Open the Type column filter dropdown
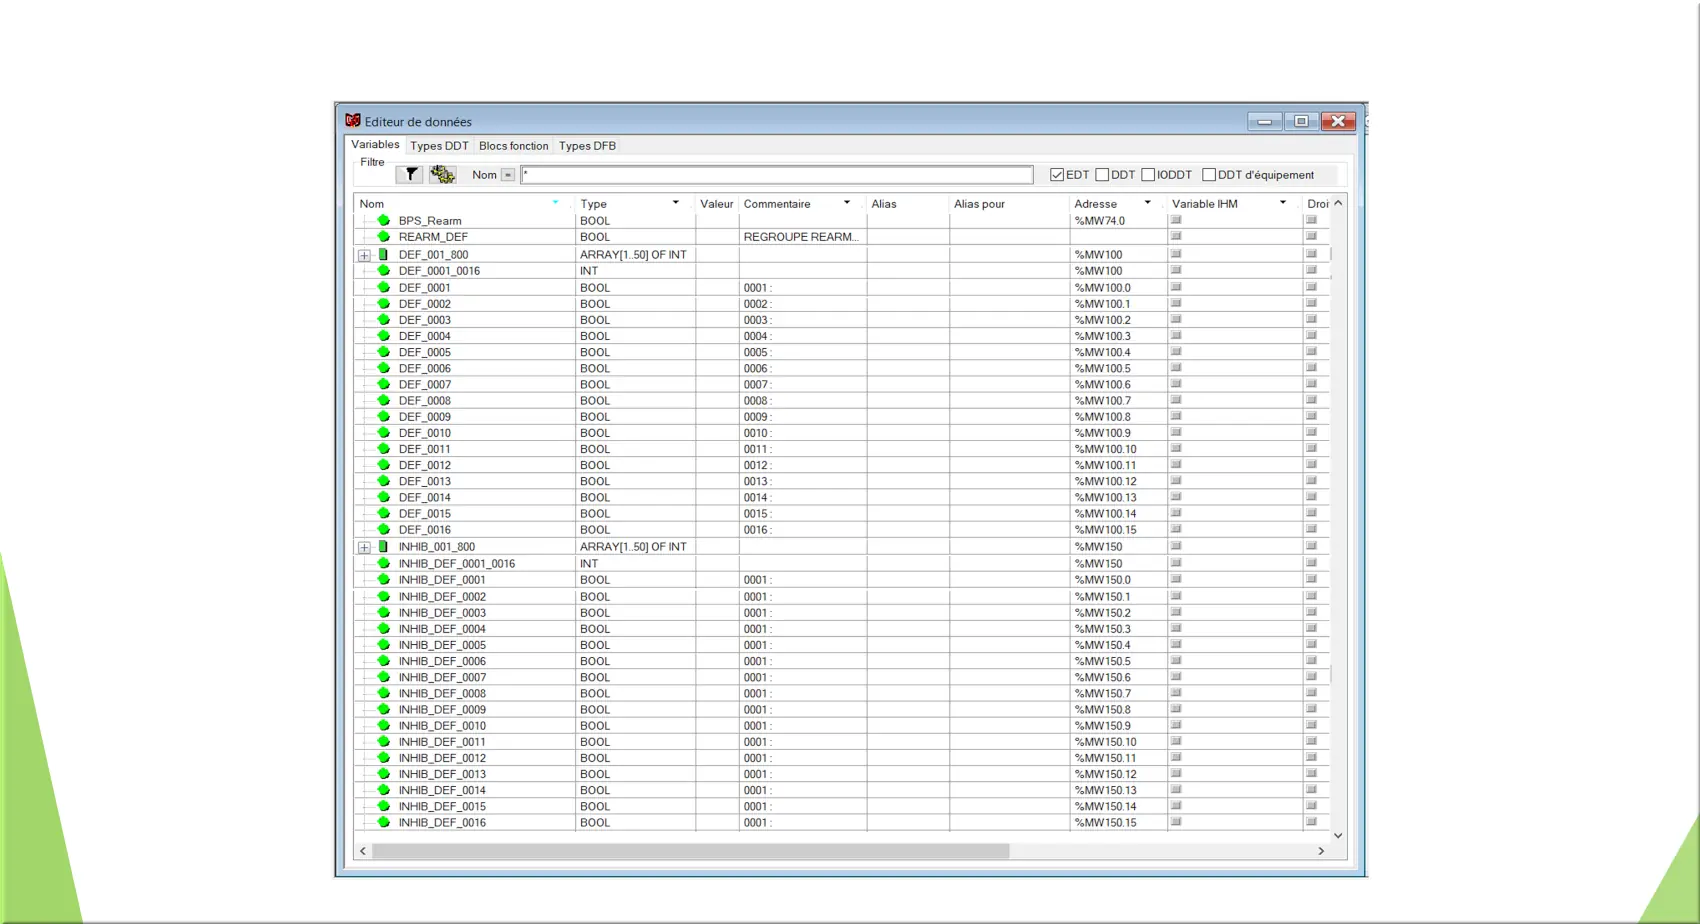1700x924 pixels. tap(676, 203)
